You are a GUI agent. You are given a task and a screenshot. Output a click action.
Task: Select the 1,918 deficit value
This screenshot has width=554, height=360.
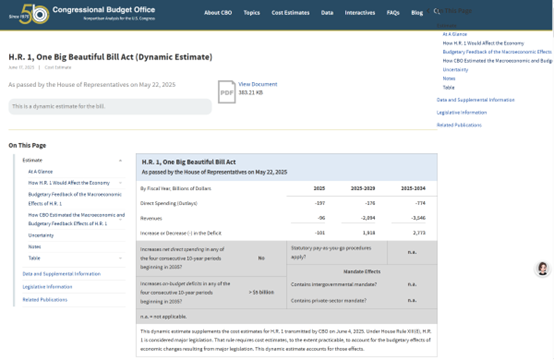click(x=369, y=233)
